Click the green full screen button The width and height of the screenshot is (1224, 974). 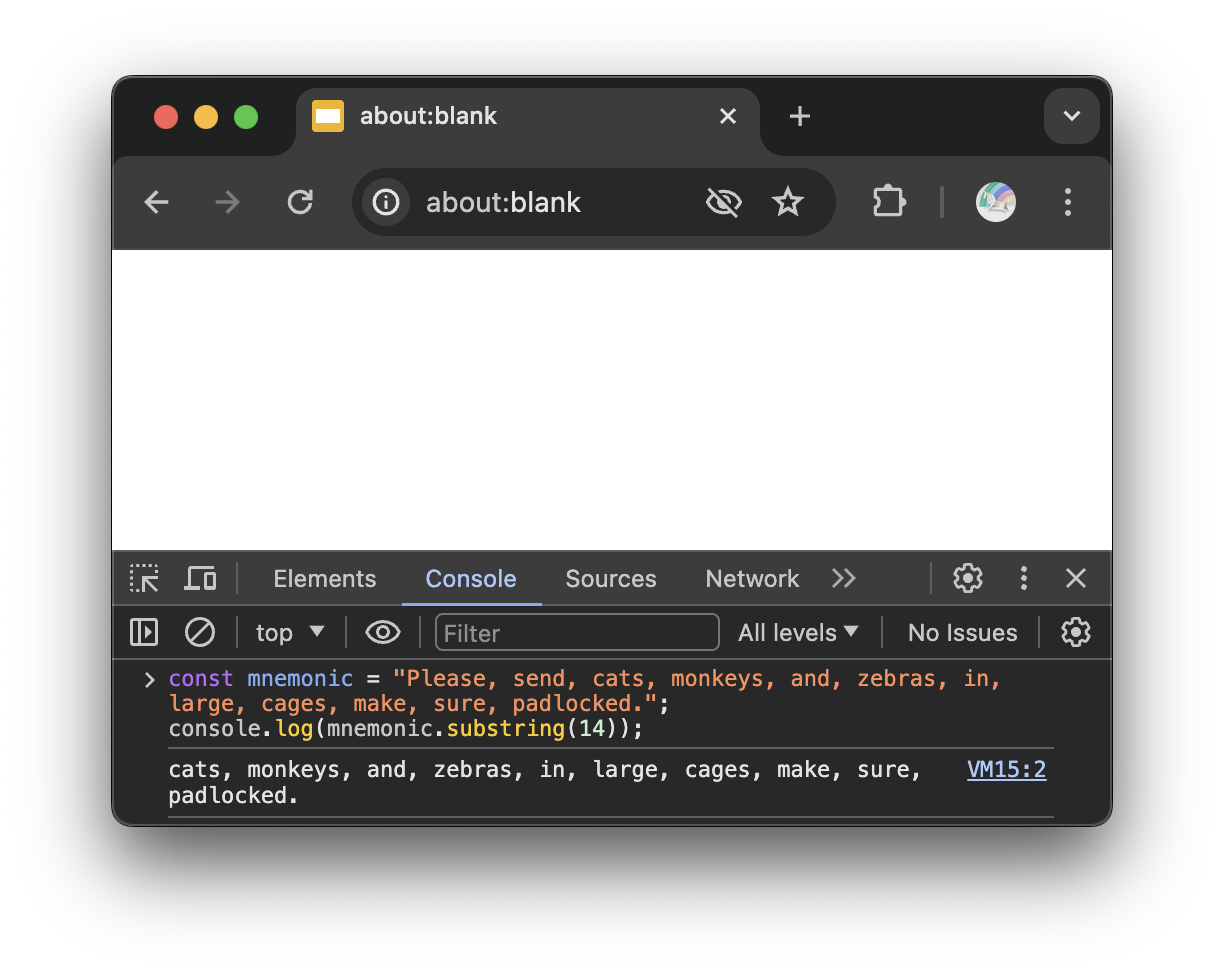pos(246,117)
